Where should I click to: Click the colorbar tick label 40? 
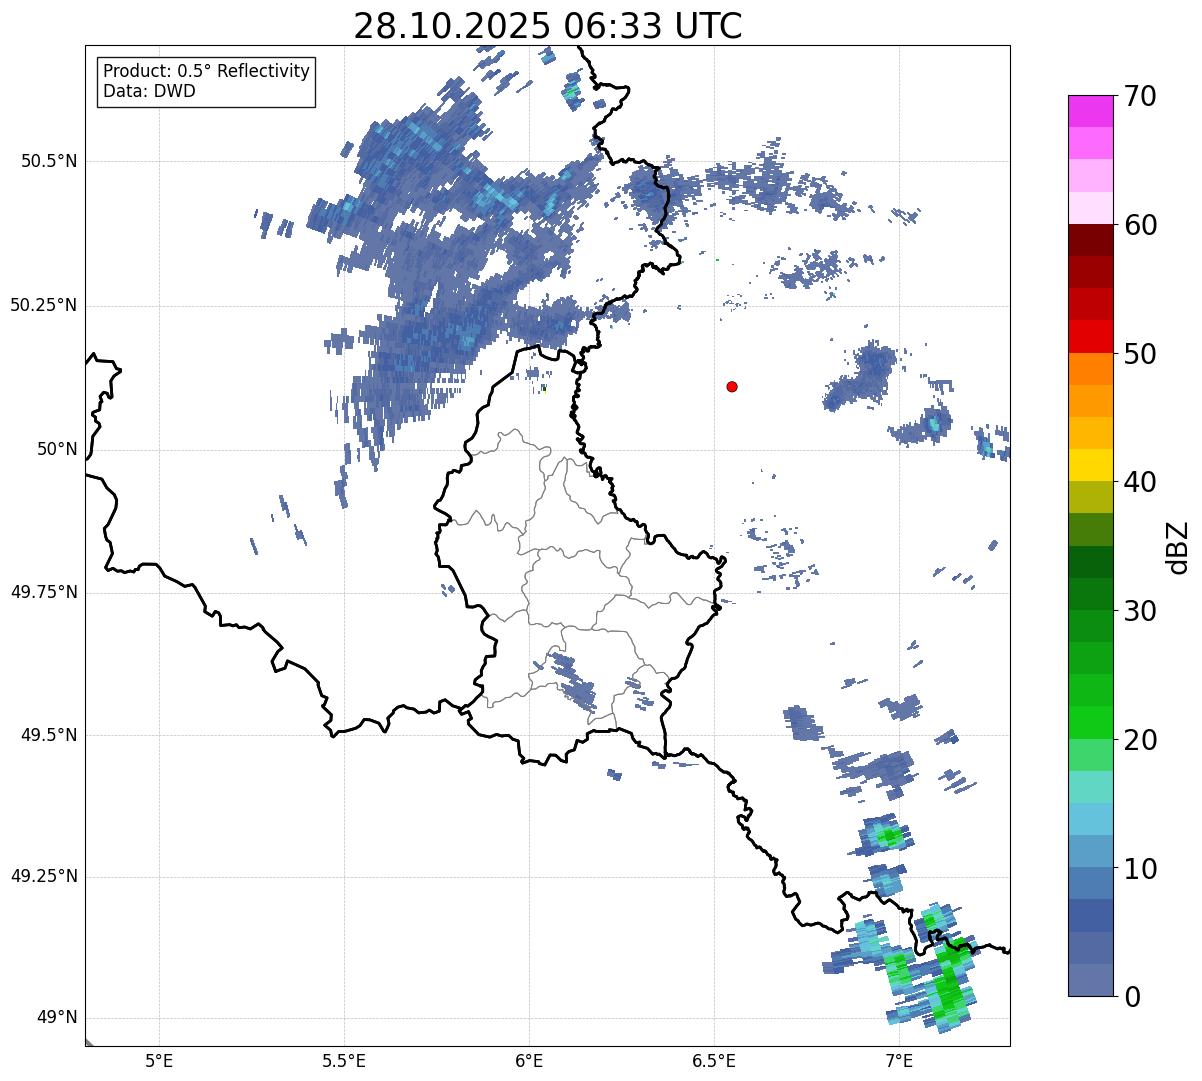click(x=1140, y=482)
